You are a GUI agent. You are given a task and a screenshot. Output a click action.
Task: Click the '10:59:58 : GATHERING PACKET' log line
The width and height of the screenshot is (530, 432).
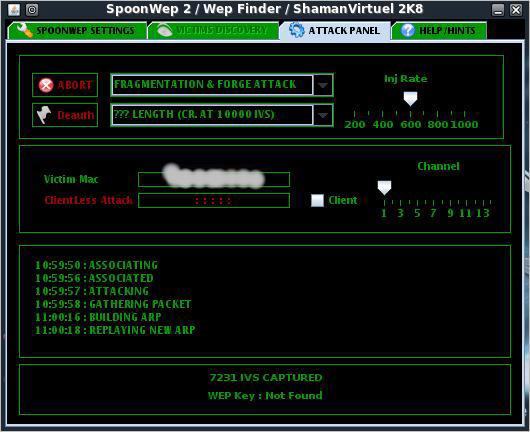[x=113, y=304]
